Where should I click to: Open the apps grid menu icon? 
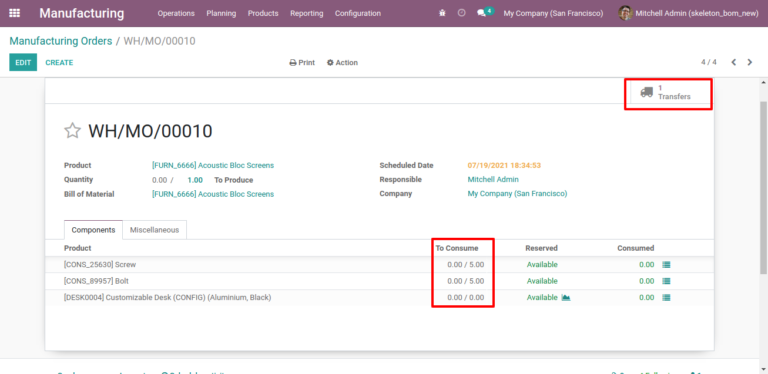click(x=15, y=13)
